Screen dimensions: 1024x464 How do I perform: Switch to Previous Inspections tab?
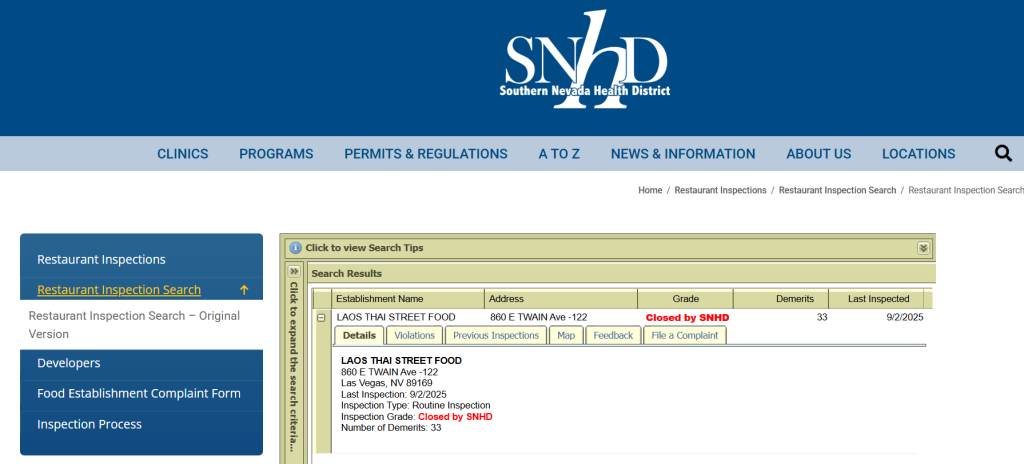pyautogui.click(x=496, y=335)
